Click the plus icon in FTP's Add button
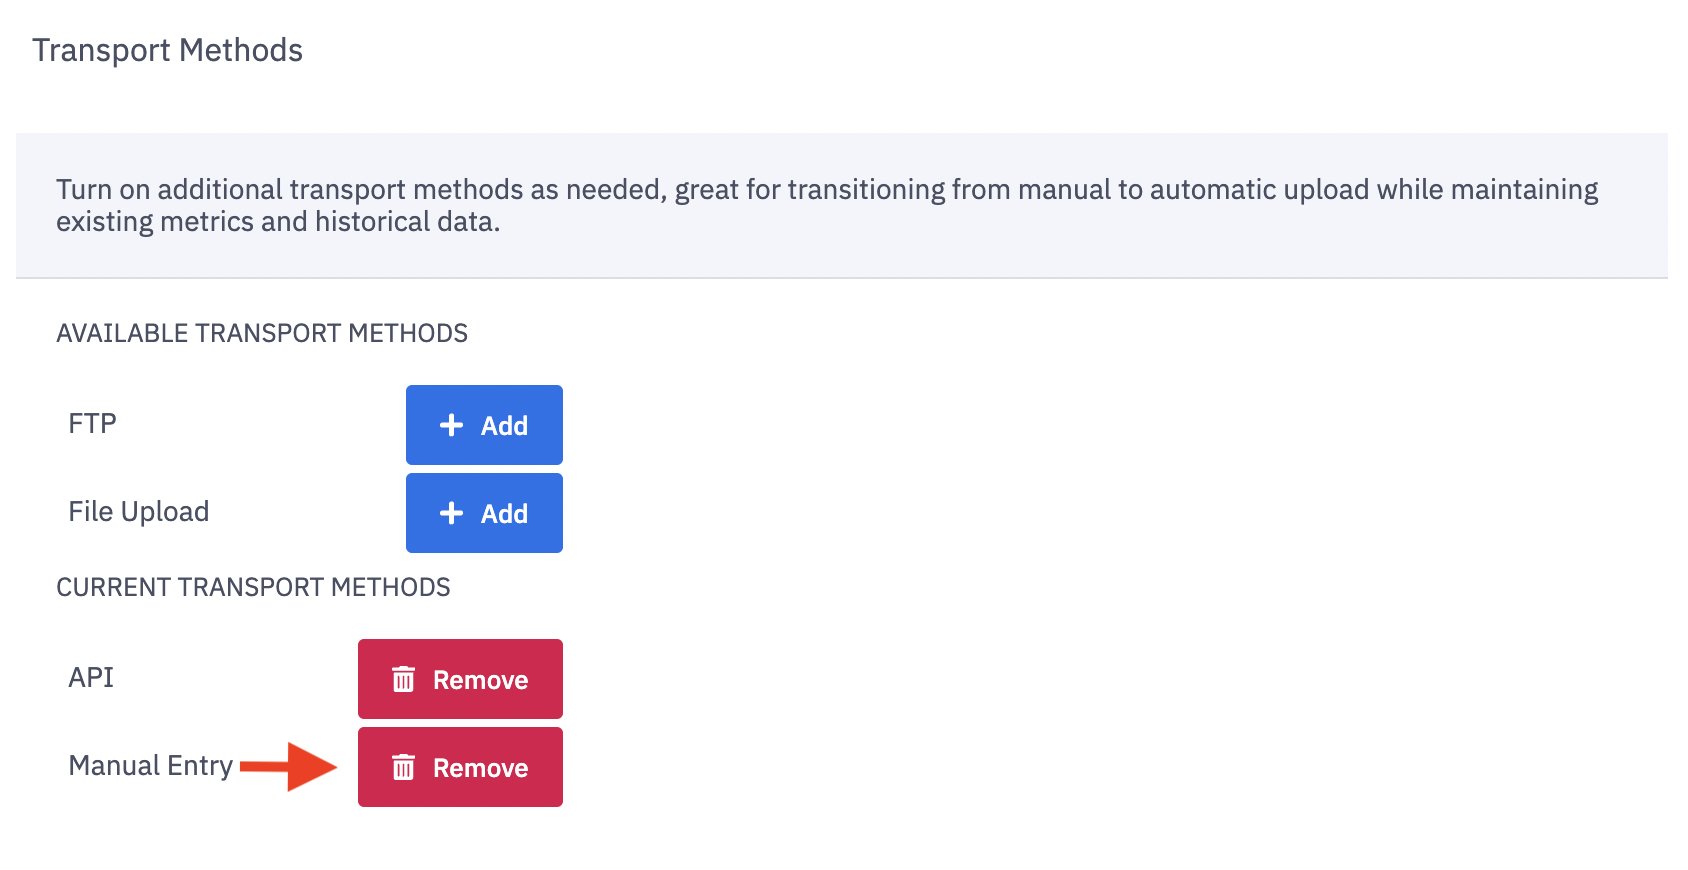The height and width of the screenshot is (870, 1688). coord(452,425)
